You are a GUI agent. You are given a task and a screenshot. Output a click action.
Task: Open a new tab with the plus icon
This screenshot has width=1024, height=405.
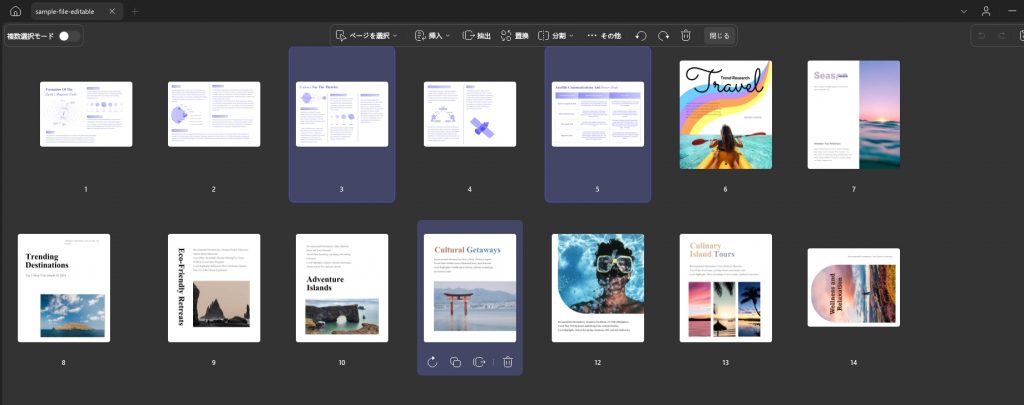[x=135, y=11]
